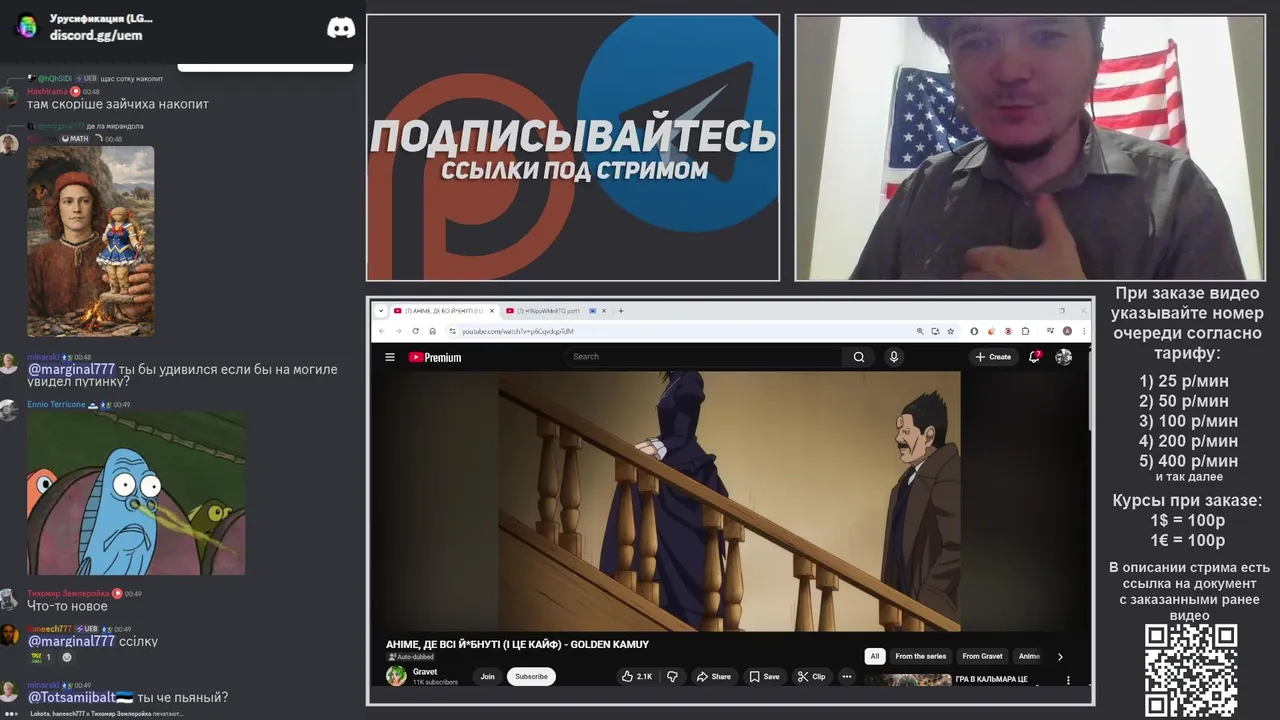The height and width of the screenshot is (720, 1280).
Task: Click message там скоріше зайчиха накопит
Action: click(118, 104)
